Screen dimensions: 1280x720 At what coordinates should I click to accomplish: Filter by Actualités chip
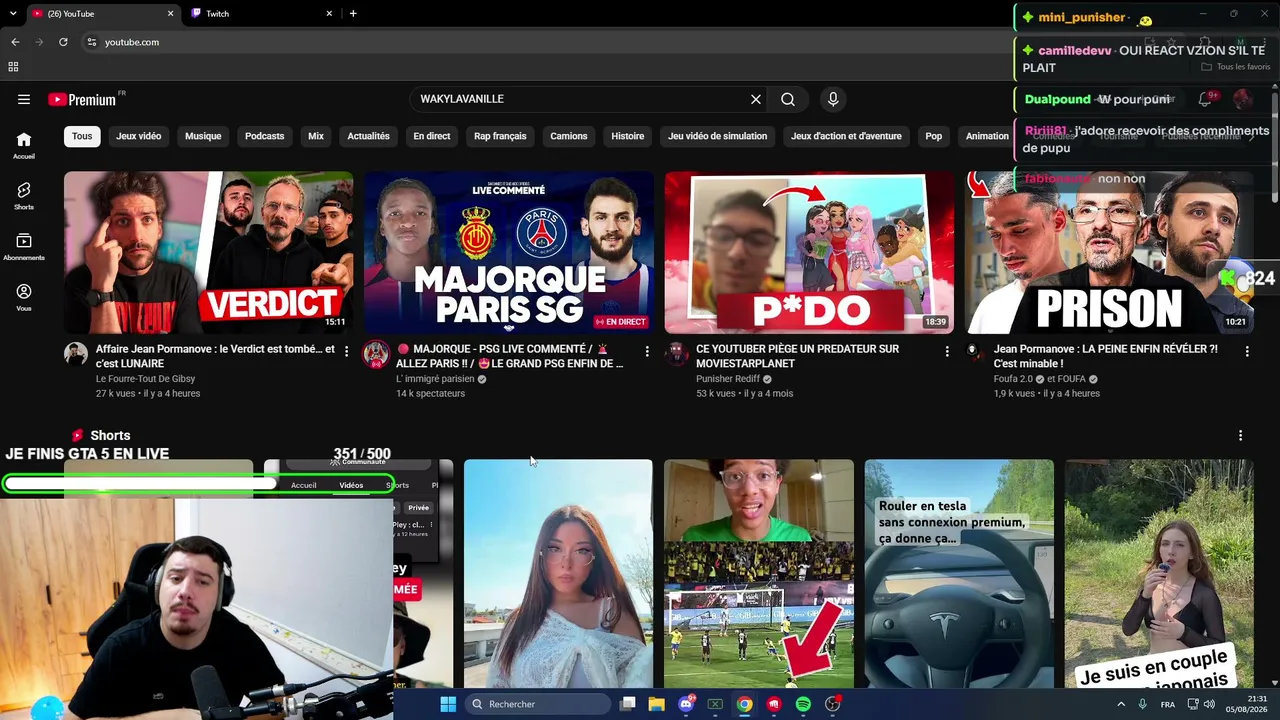coord(368,136)
